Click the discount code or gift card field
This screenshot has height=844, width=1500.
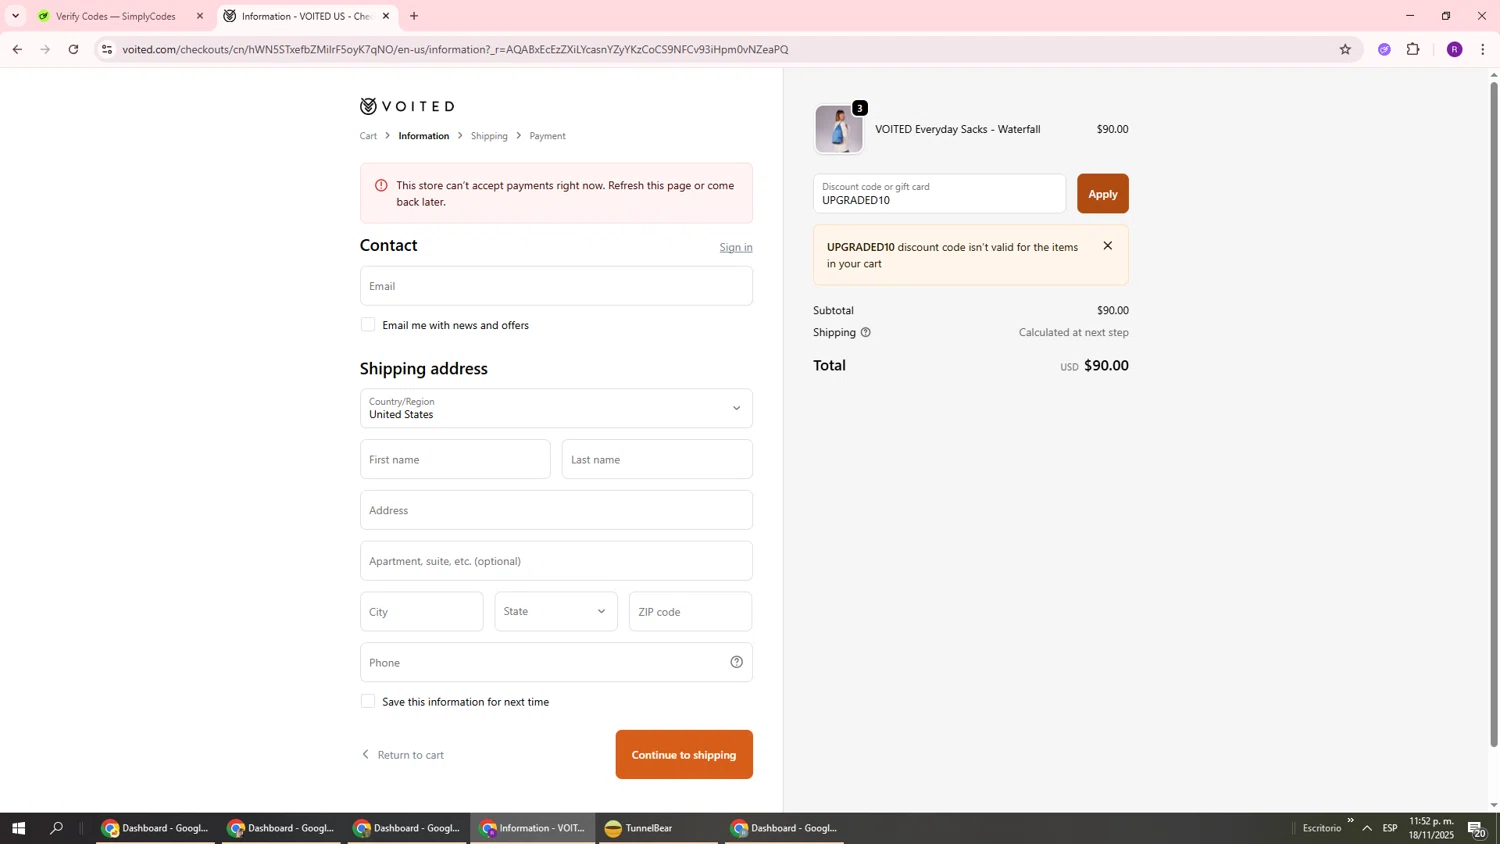tap(940, 194)
